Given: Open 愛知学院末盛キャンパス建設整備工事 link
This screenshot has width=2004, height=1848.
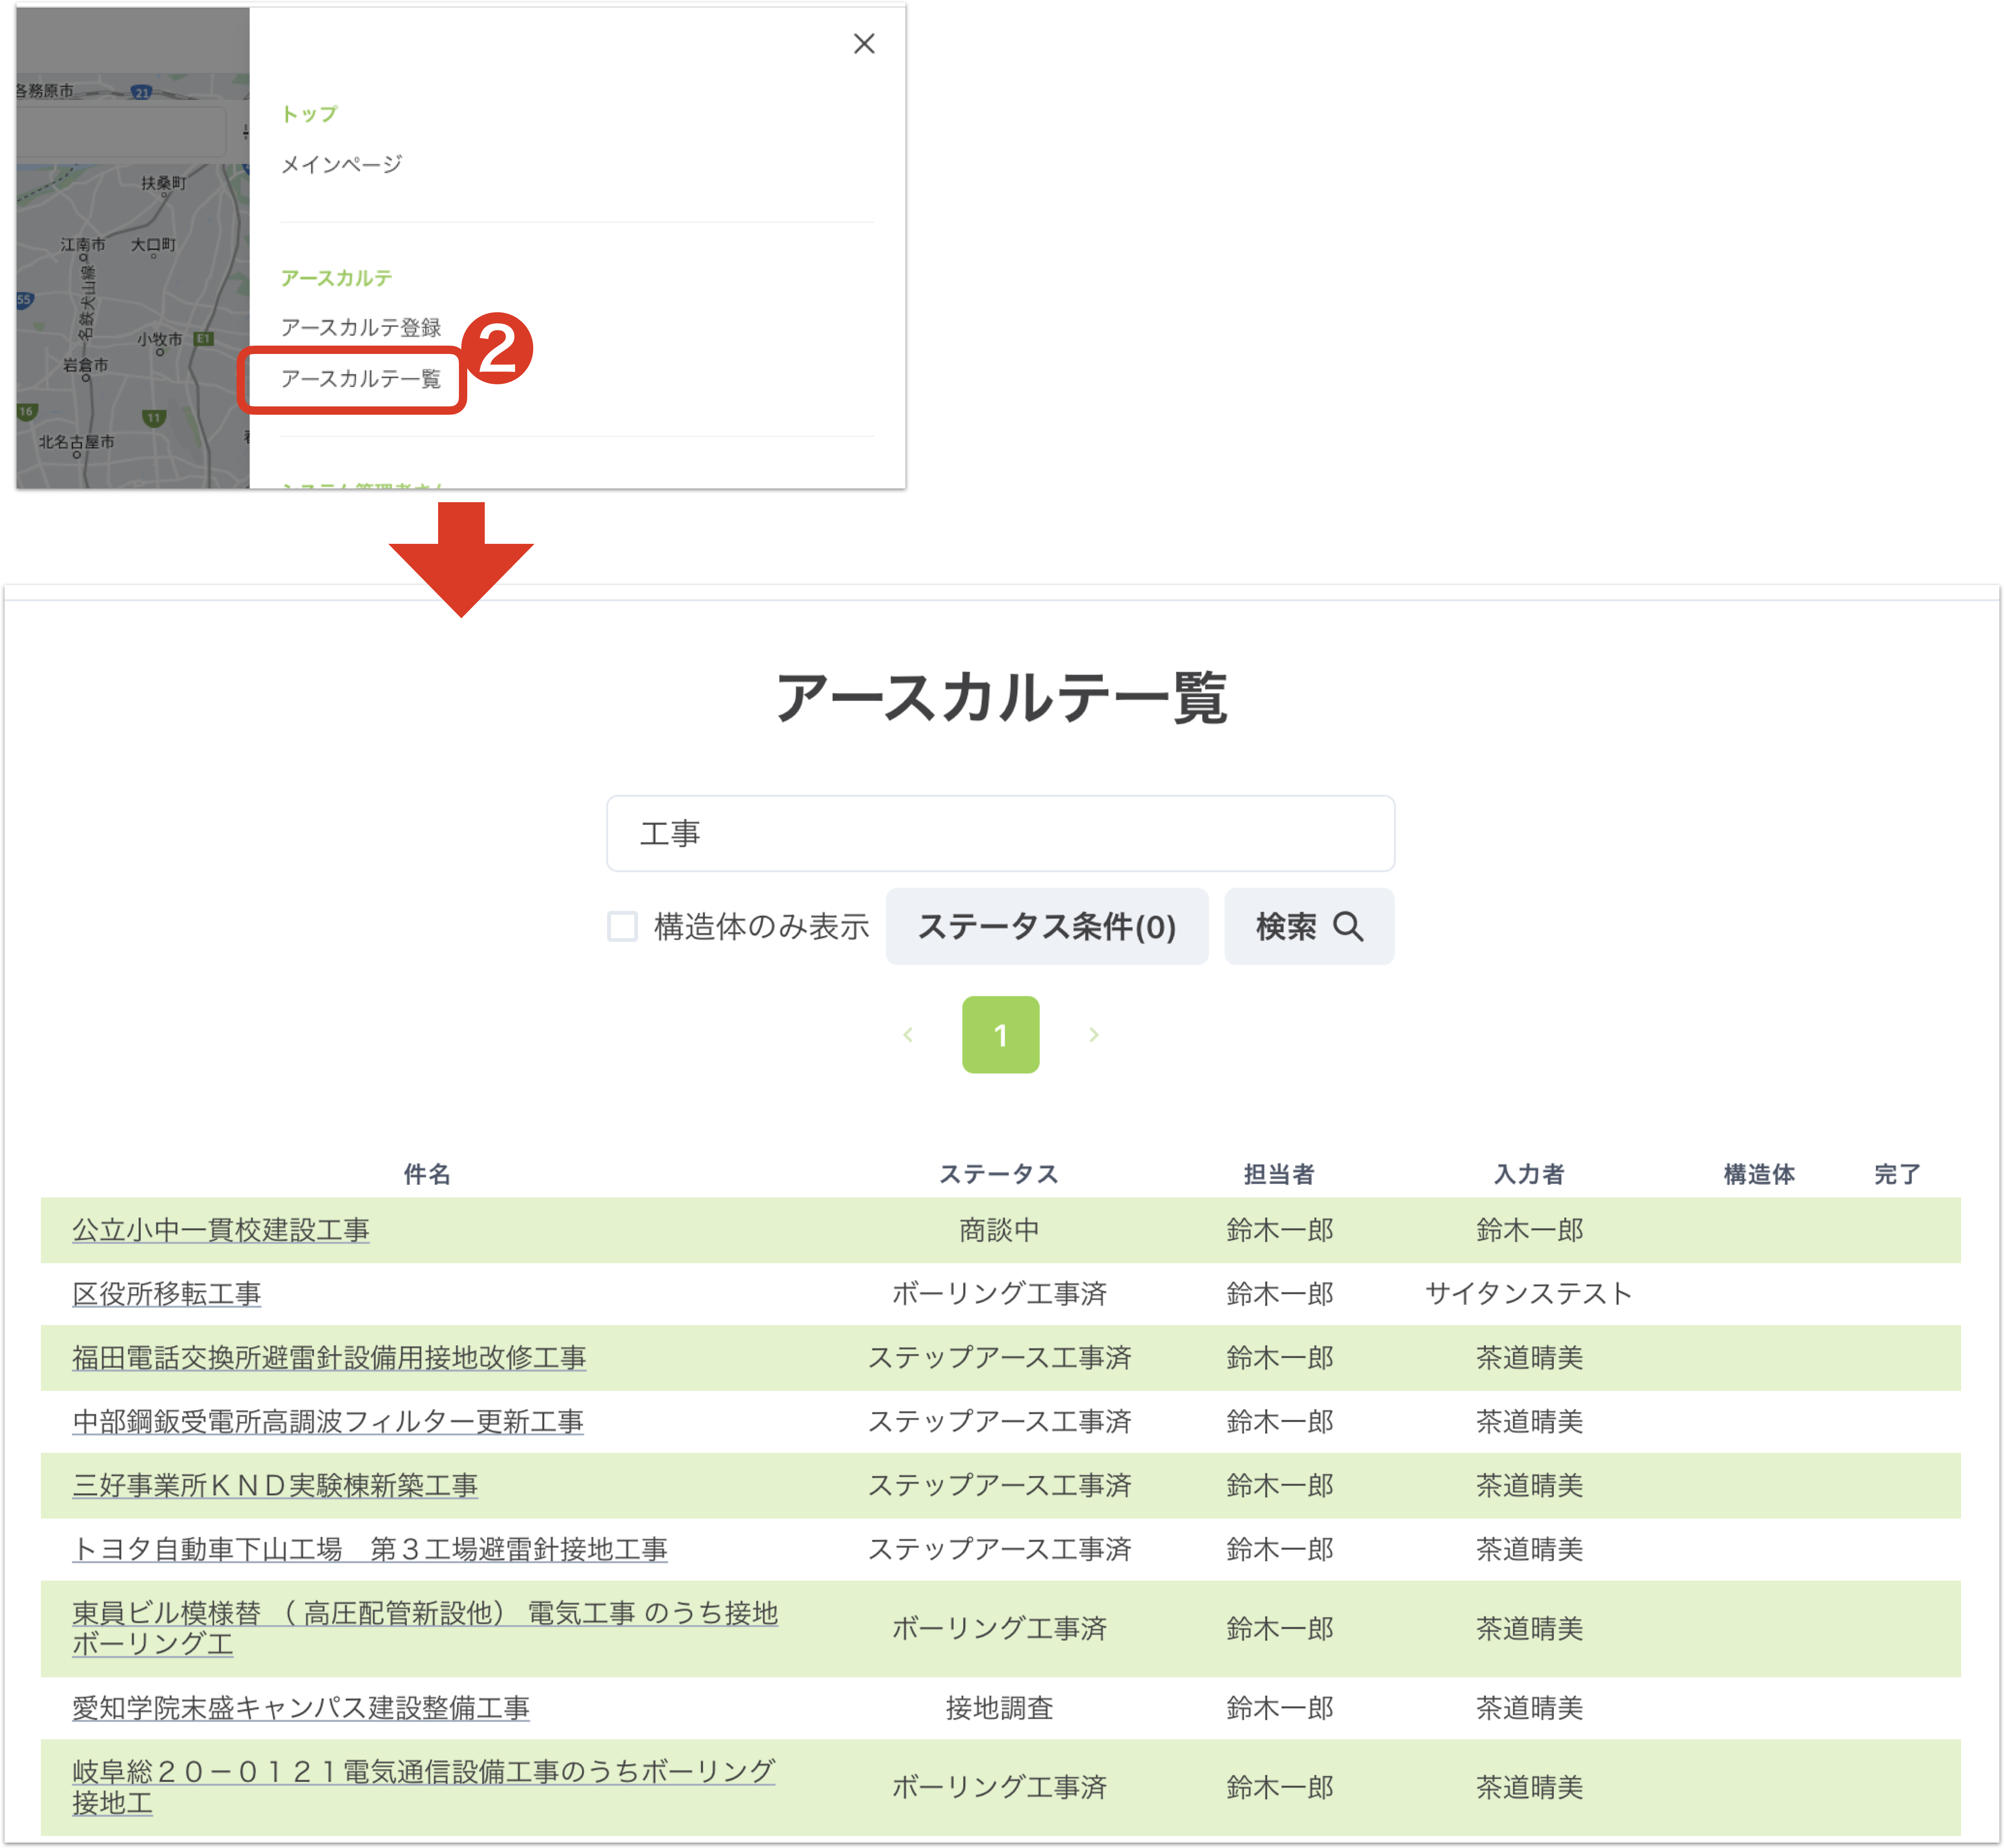Looking at the screenshot, I should click(301, 1707).
